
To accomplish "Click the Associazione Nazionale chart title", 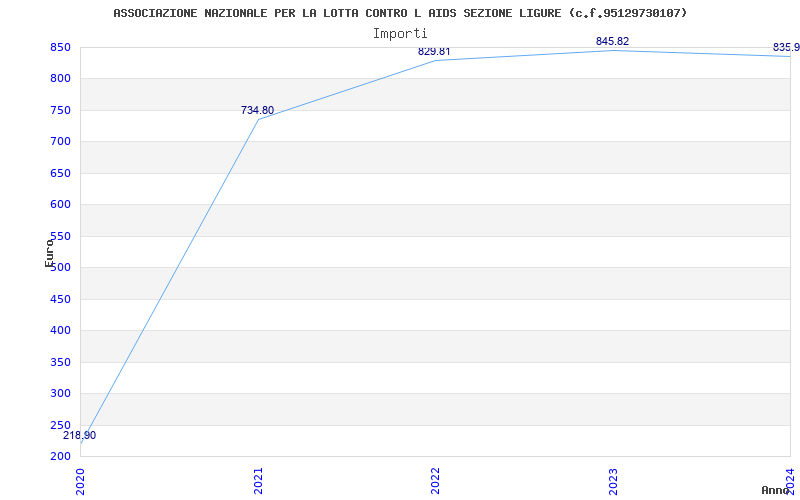I will point(400,13).
